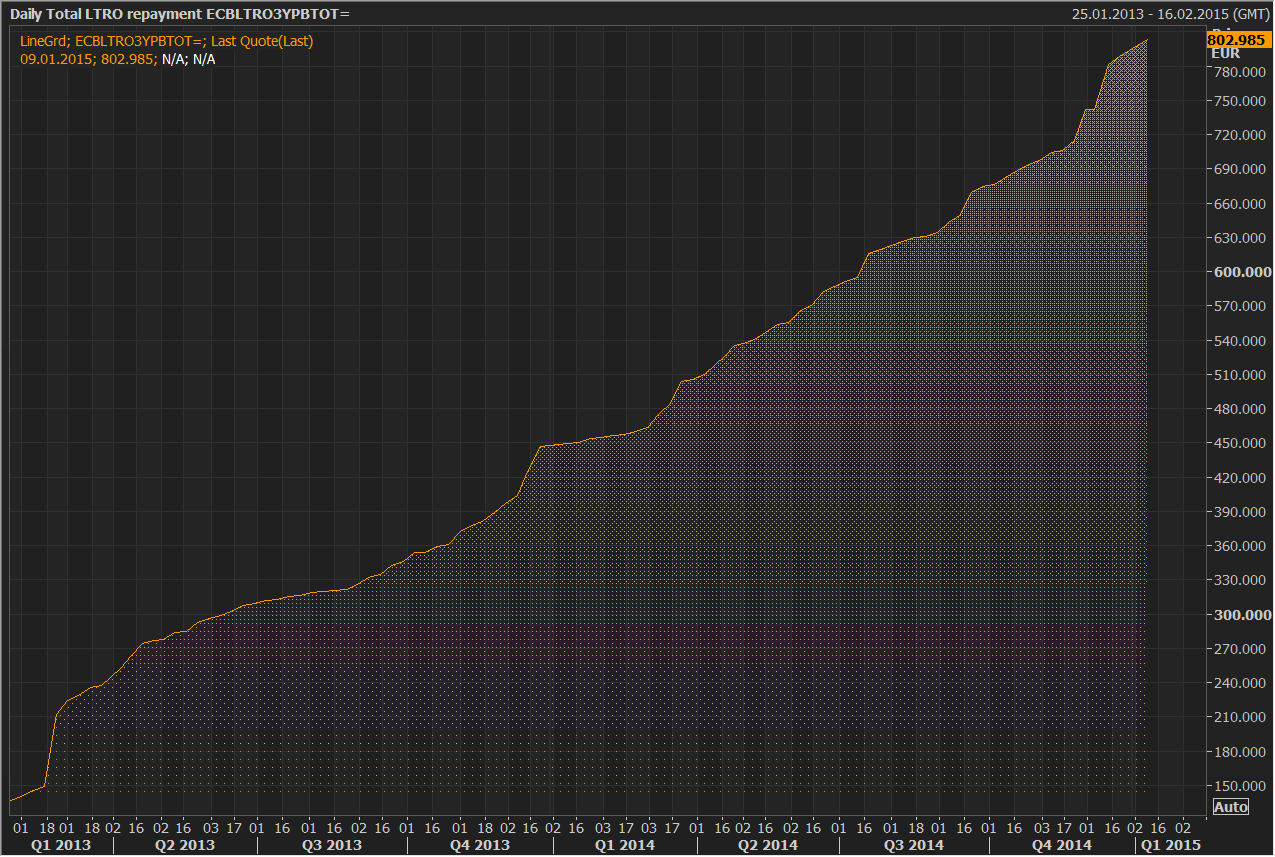Image resolution: width=1275 pixels, height=857 pixels.
Task: Select the 802.985 last-value price tag
Action: pyautogui.click(x=1238, y=39)
